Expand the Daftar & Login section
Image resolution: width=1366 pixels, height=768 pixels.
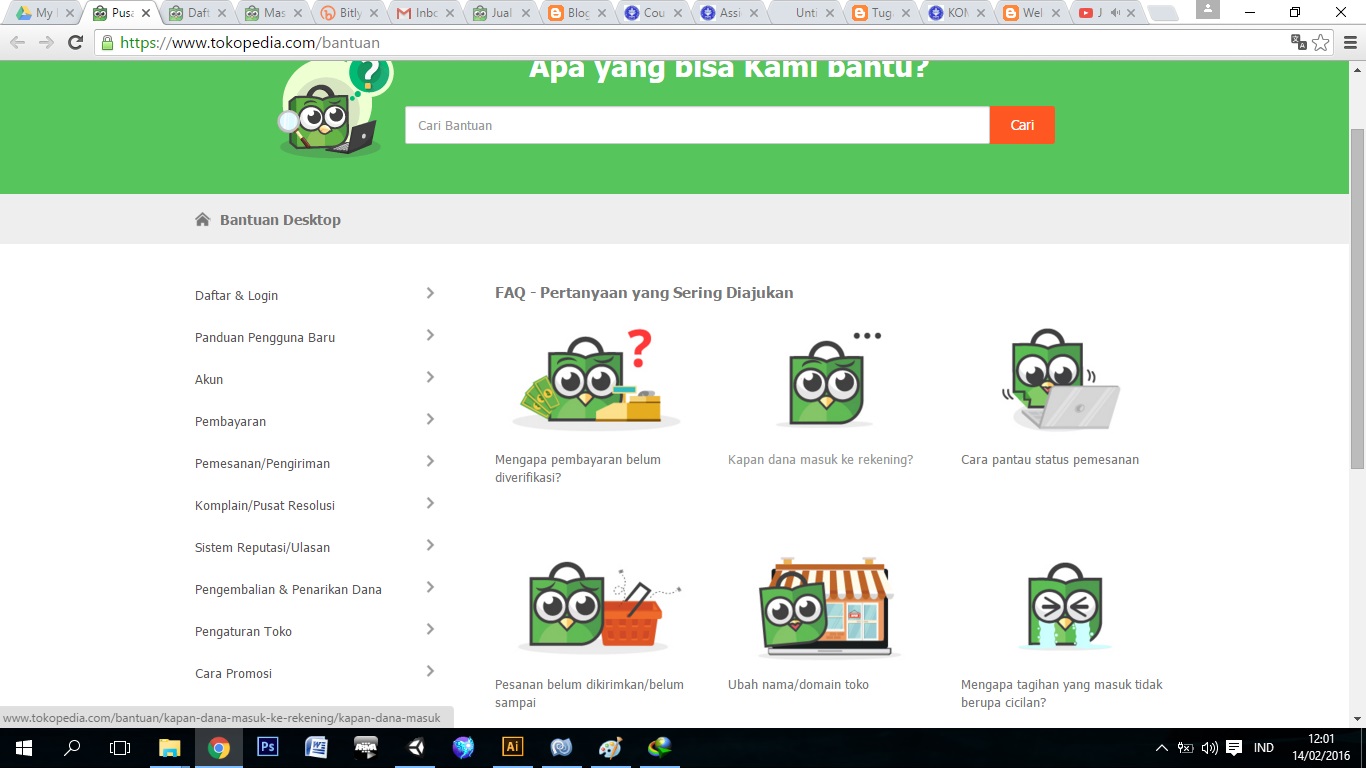click(x=236, y=295)
